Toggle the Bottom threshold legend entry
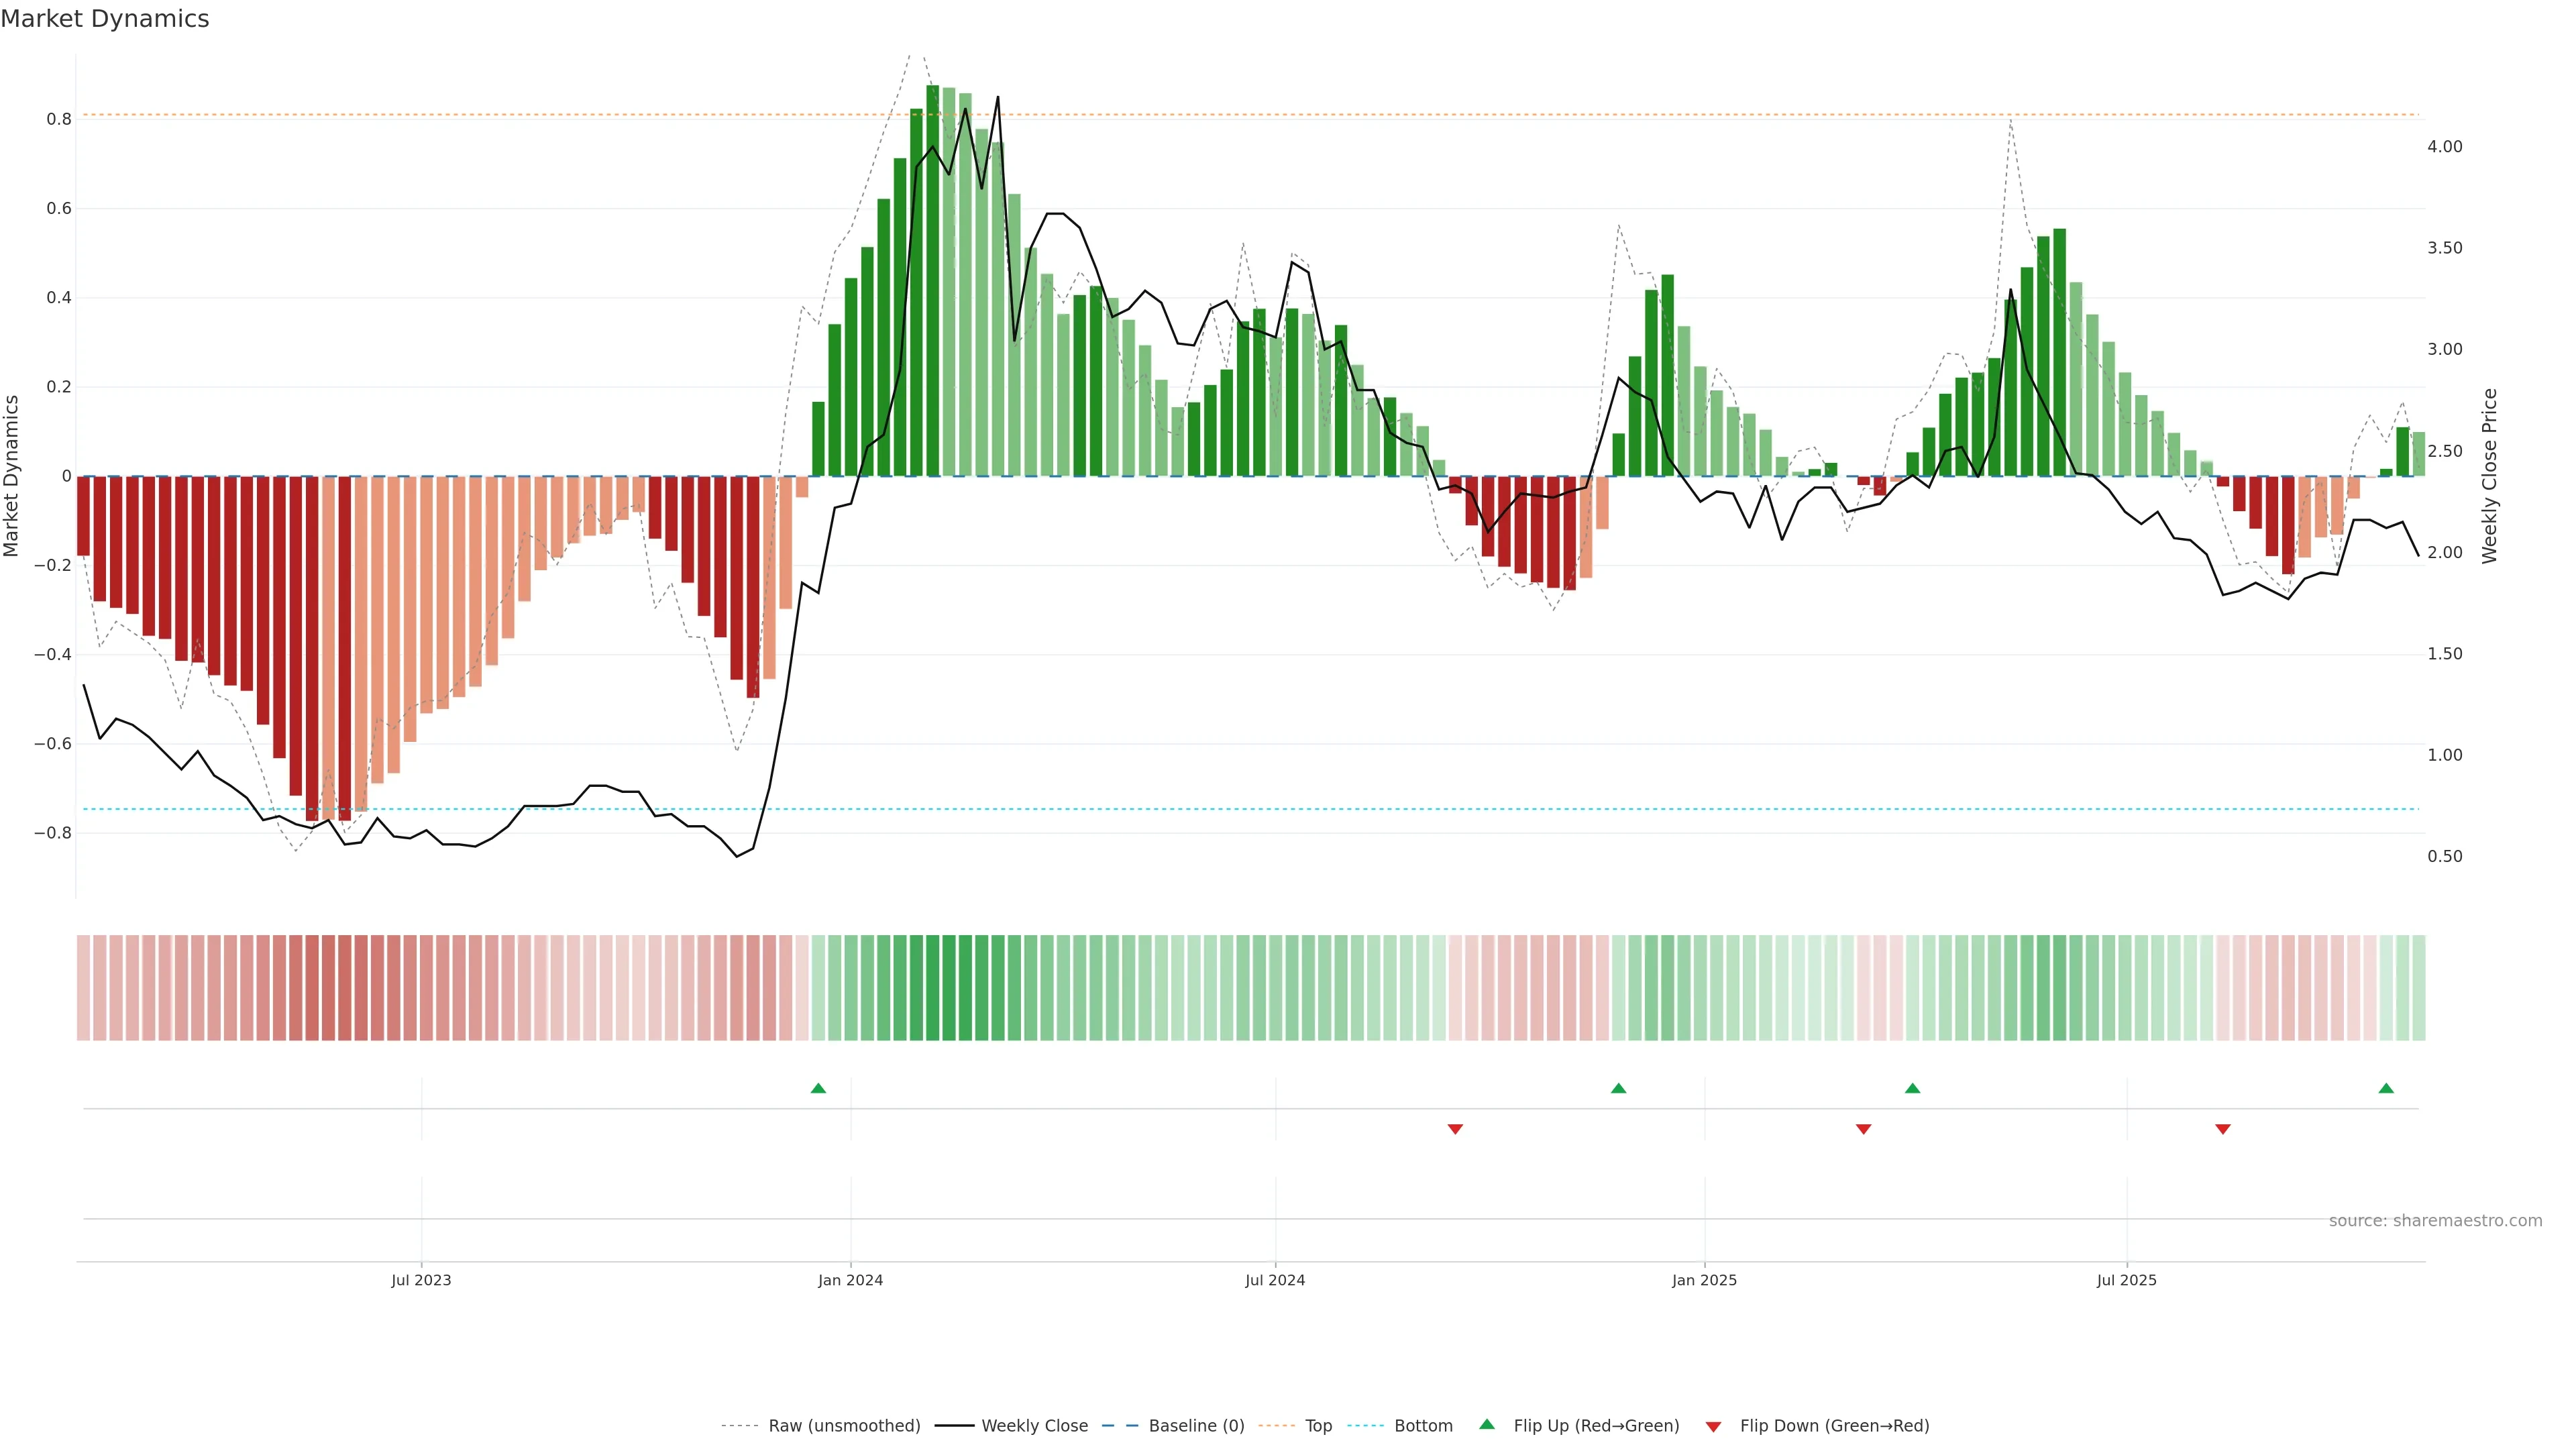 click(x=1423, y=1426)
